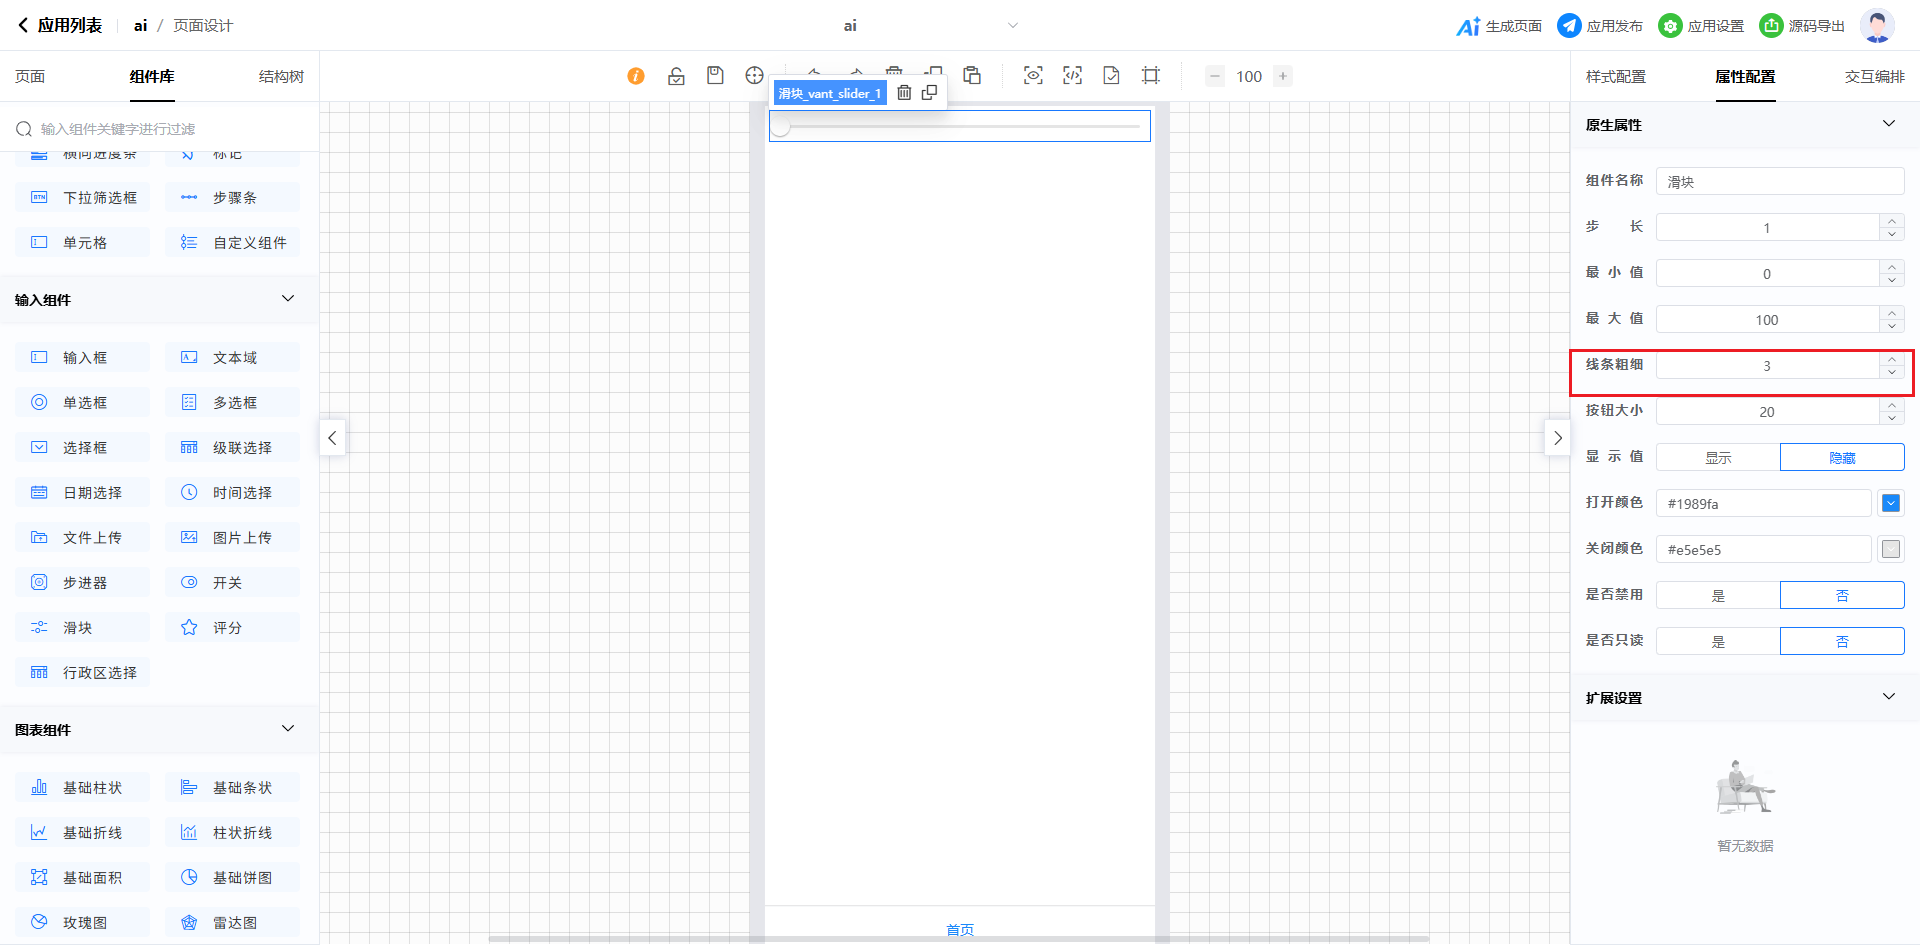Duplicate slider using copy icon beside trash
The width and height of the screenshot is (1920, 945).
tap(929, 93)
